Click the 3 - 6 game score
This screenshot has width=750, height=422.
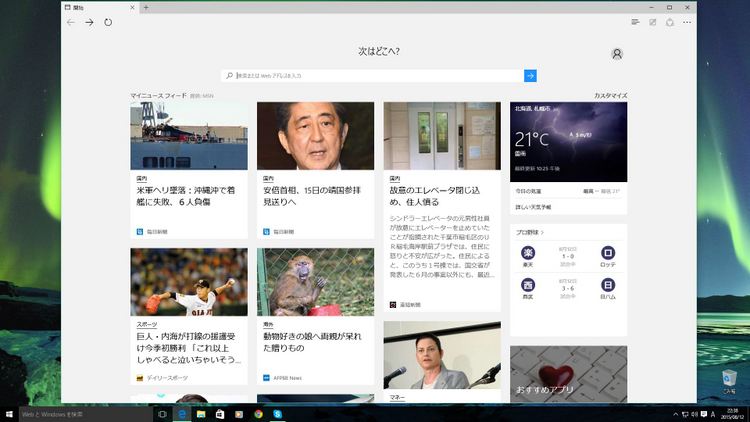pos(568,289)
